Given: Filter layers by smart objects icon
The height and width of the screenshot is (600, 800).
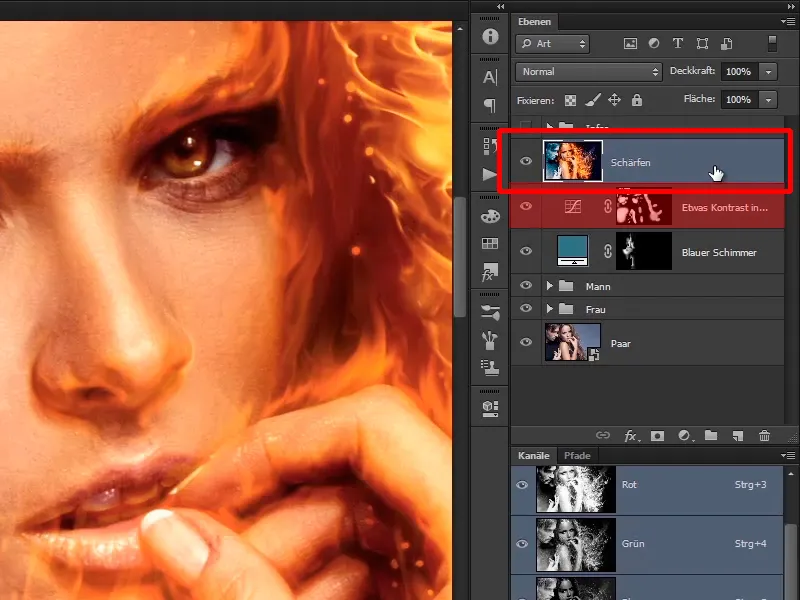Looking at the screenshot, I should 727,44.
